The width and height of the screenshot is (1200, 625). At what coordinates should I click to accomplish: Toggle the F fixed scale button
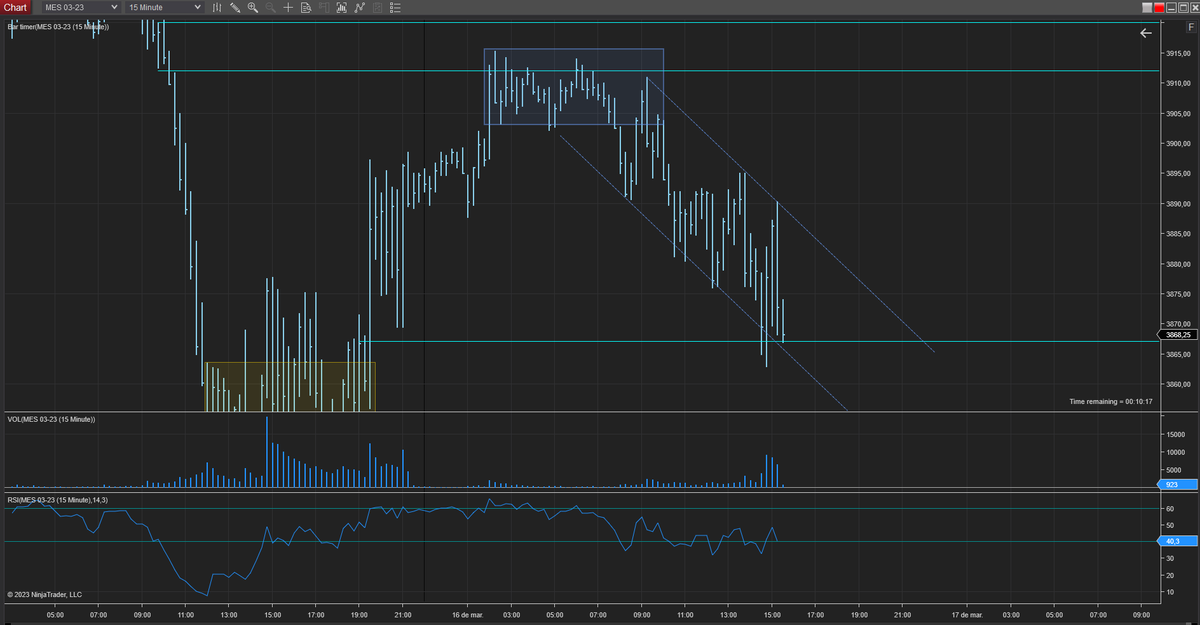pyautogui.click(x=1192, y=27)
